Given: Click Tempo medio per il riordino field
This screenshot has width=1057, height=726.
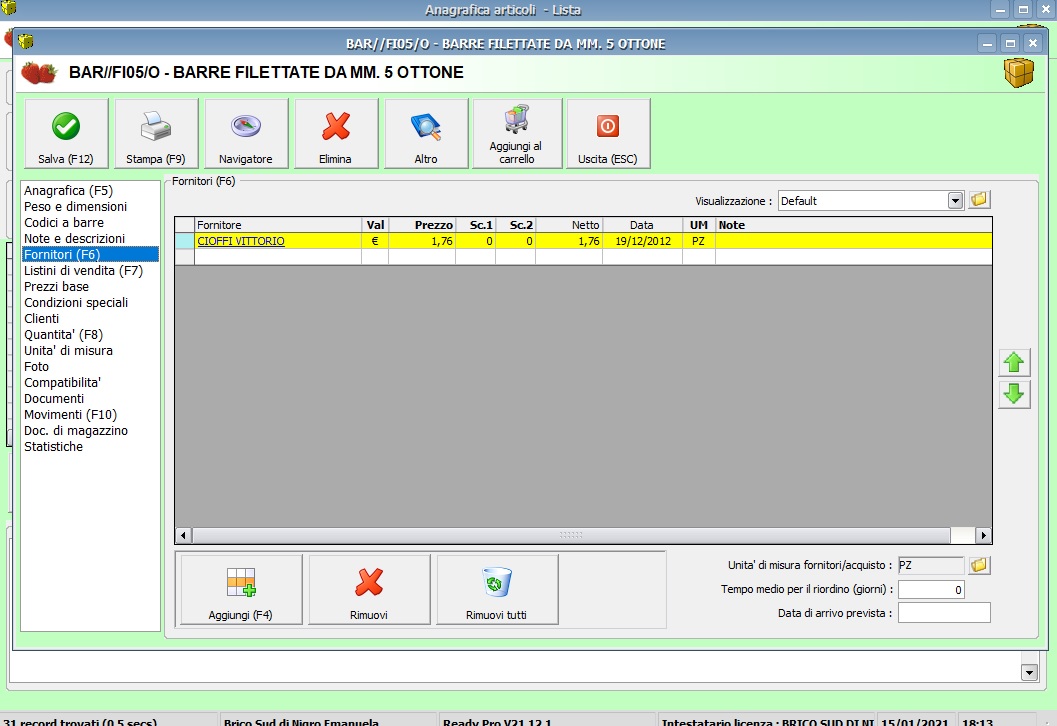Looking at the screenshot, I should (931, 589).
